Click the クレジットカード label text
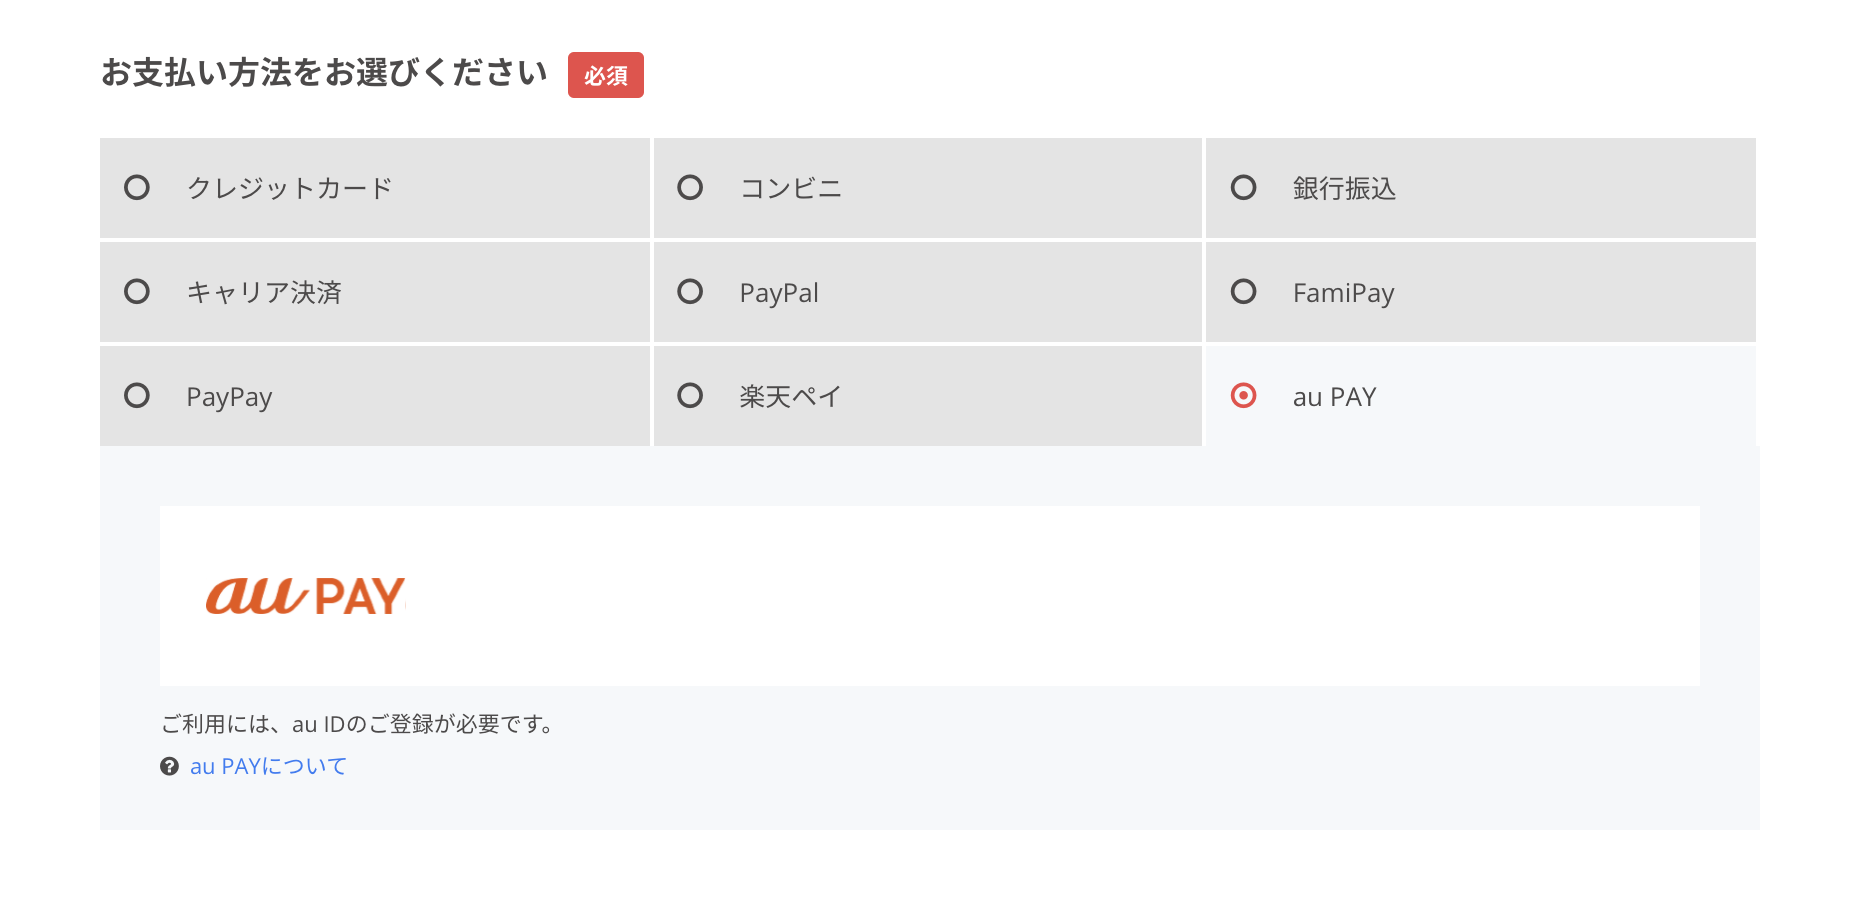Viewport: 1868px width, 898px height. click(289, 188)
